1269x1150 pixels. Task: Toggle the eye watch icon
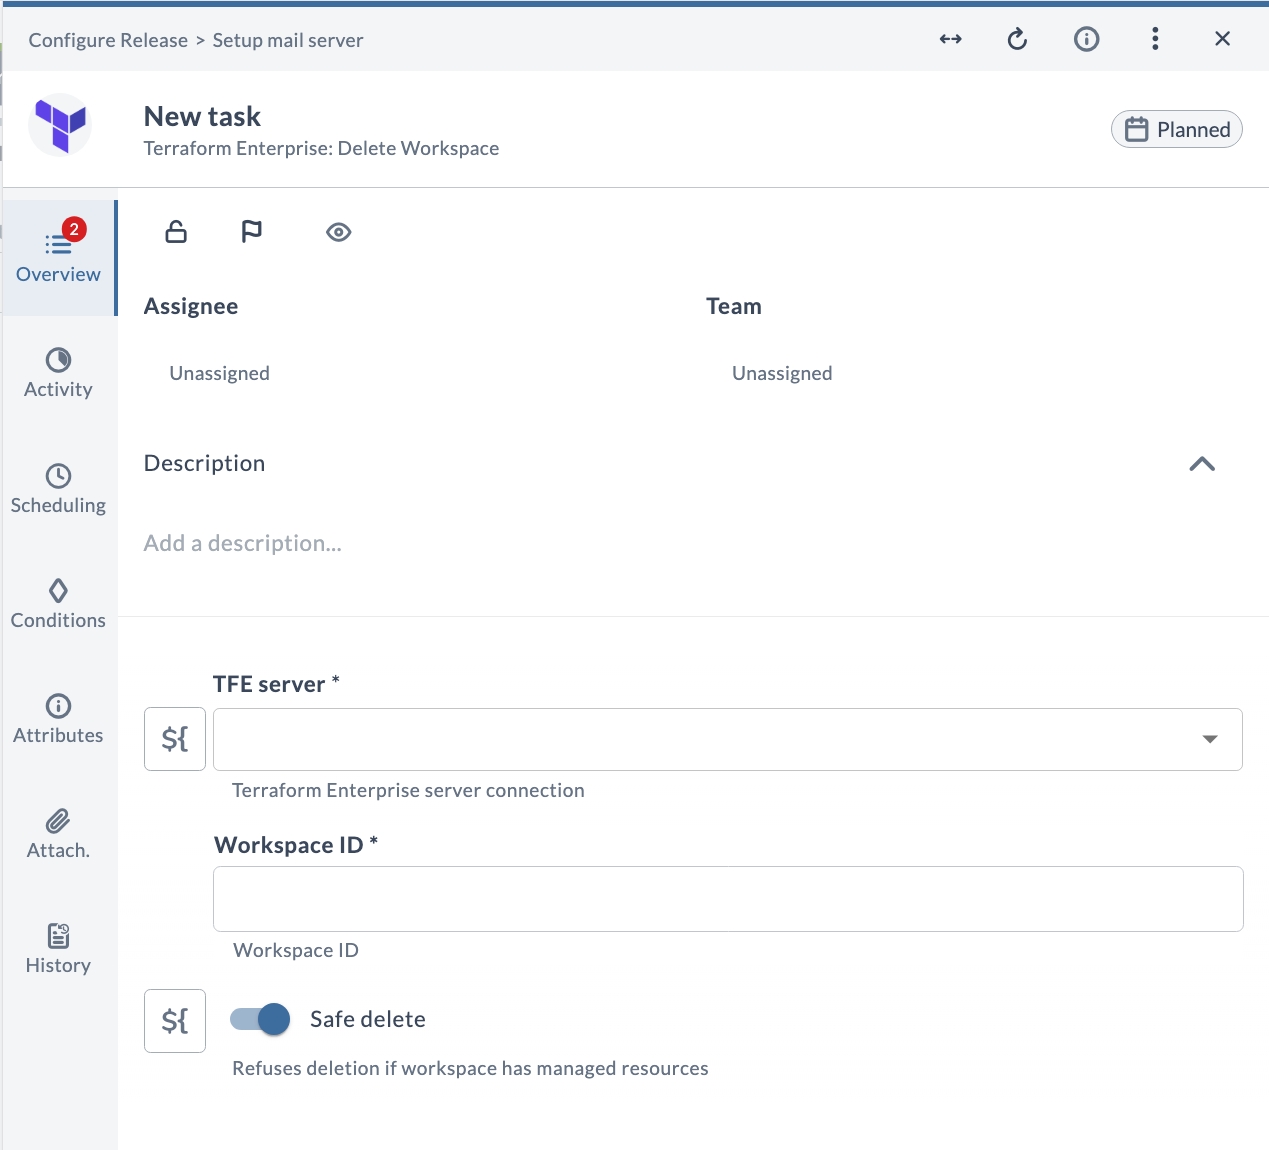pyautogui.click(x=339, y=232)
